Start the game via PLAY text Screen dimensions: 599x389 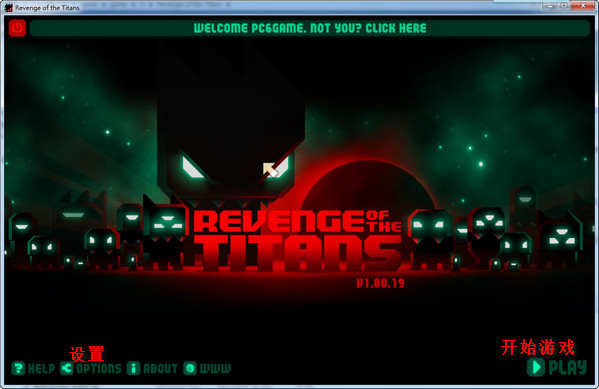pos(568,367)
